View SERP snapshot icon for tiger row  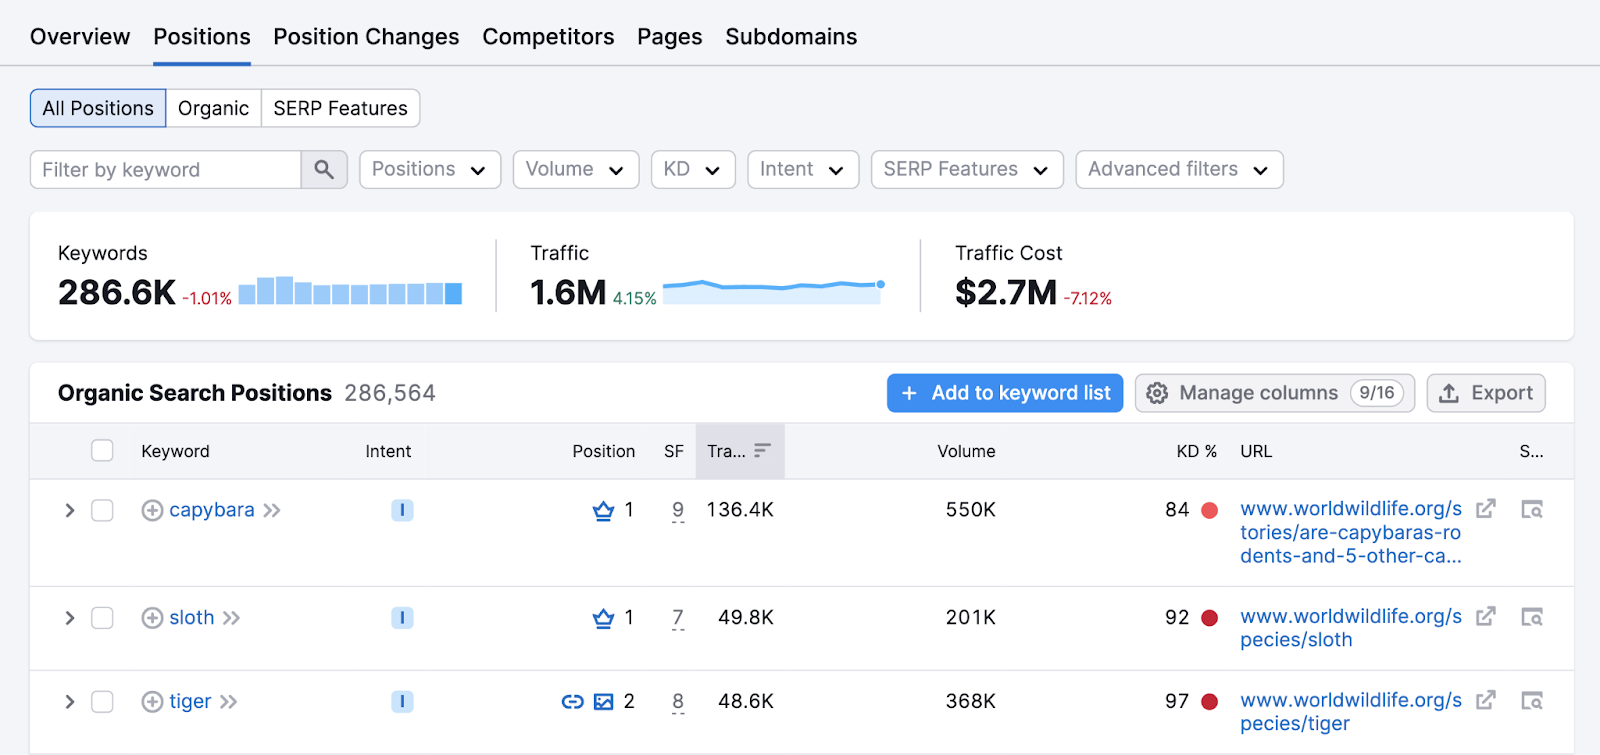1531,701
